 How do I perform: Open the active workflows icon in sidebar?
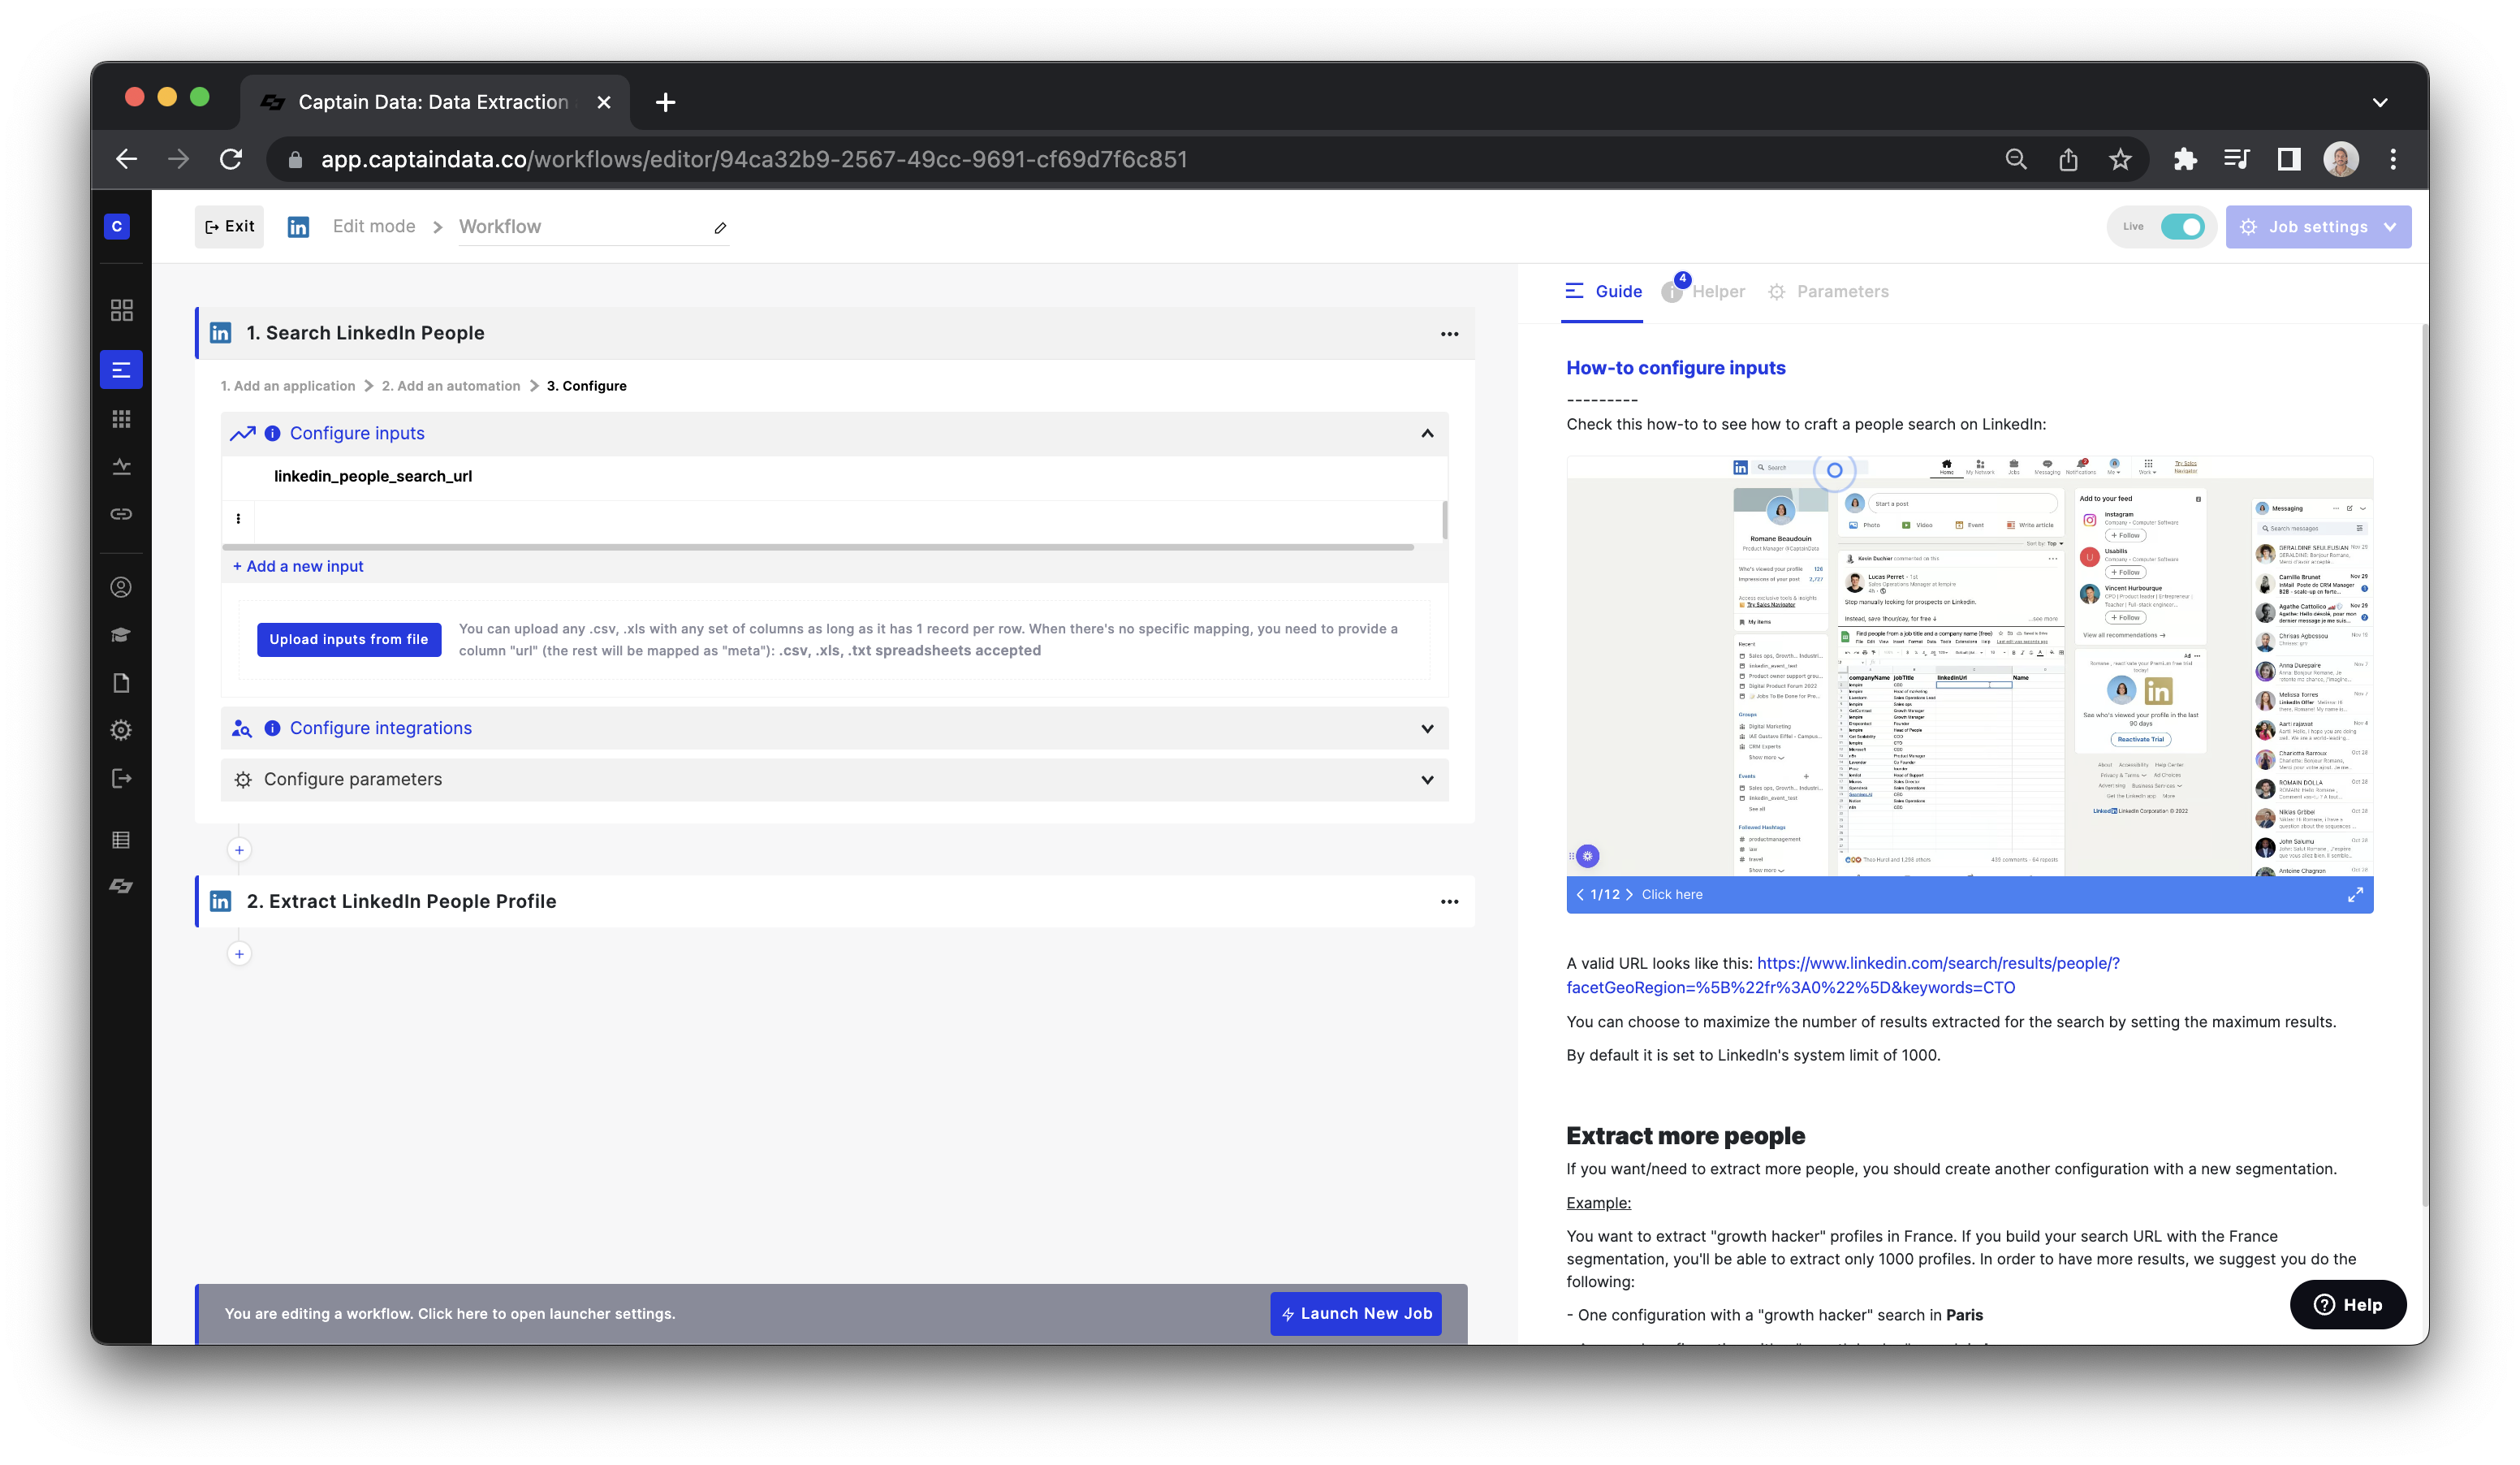pyautogui.click(x=121, y=370)
